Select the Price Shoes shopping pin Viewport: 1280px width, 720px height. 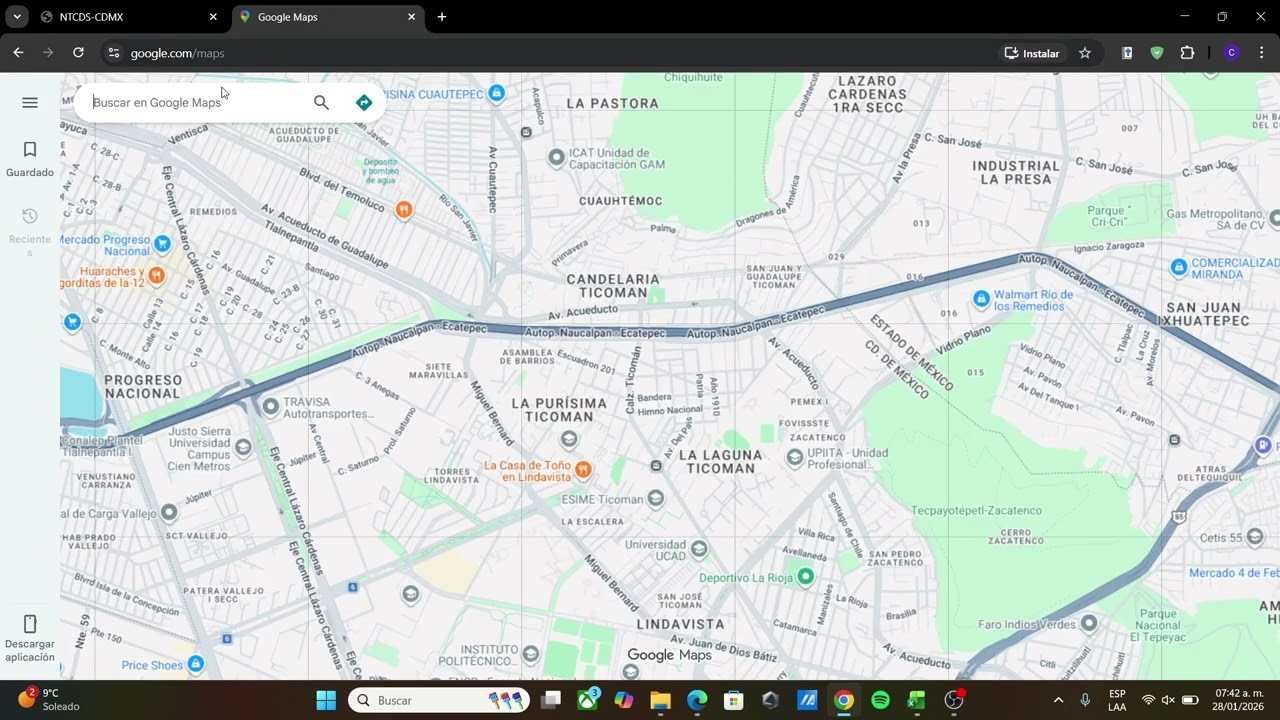click(196, 664)
